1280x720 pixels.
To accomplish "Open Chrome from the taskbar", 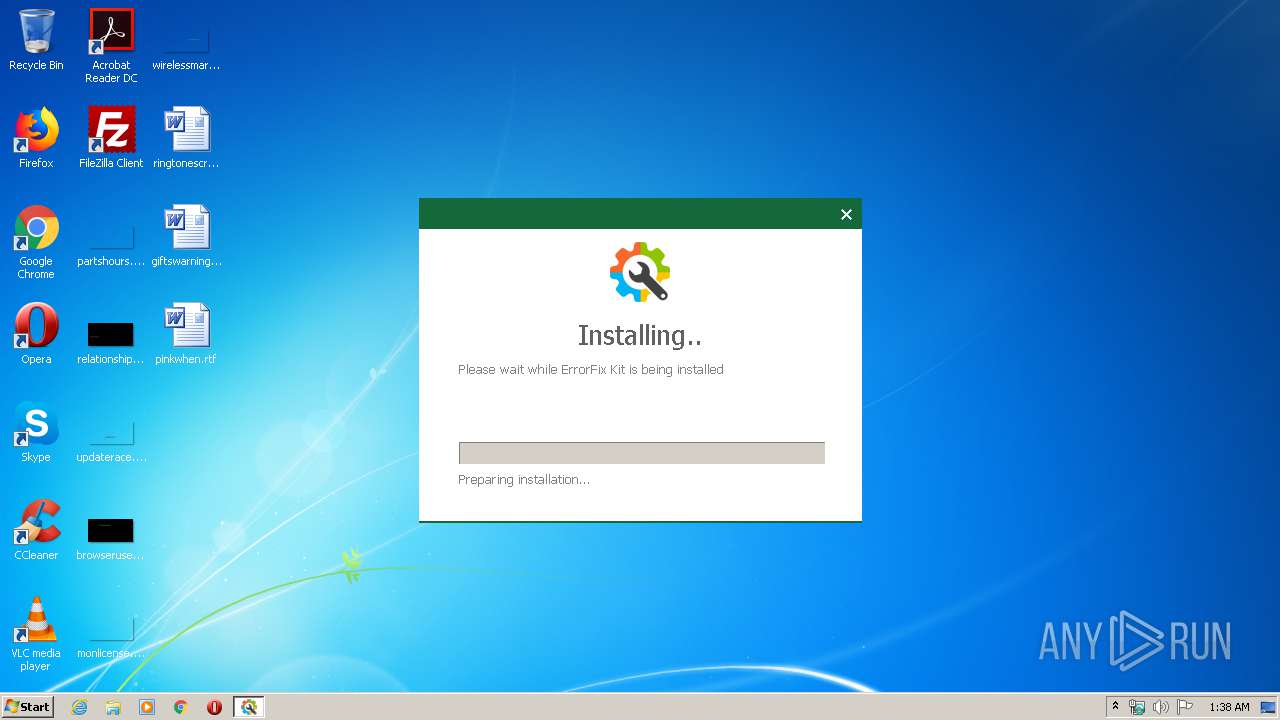I will pos(181,707).
